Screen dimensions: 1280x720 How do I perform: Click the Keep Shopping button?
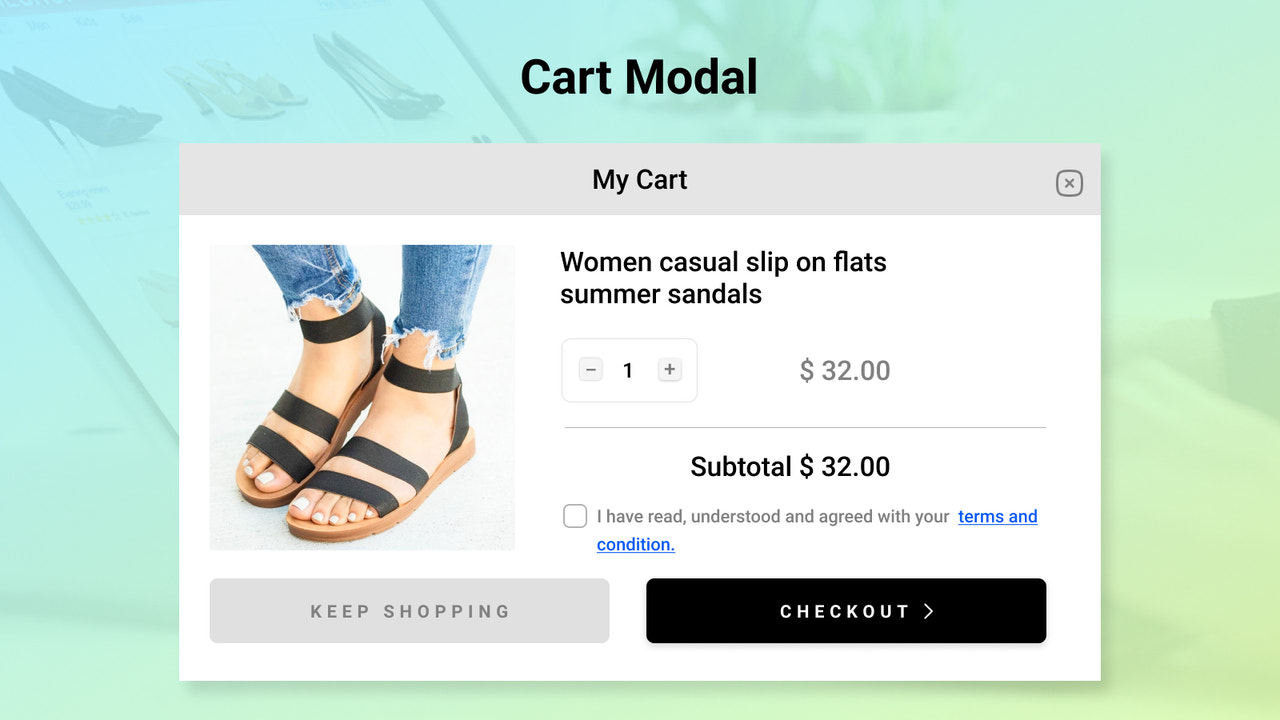[409, 610]
